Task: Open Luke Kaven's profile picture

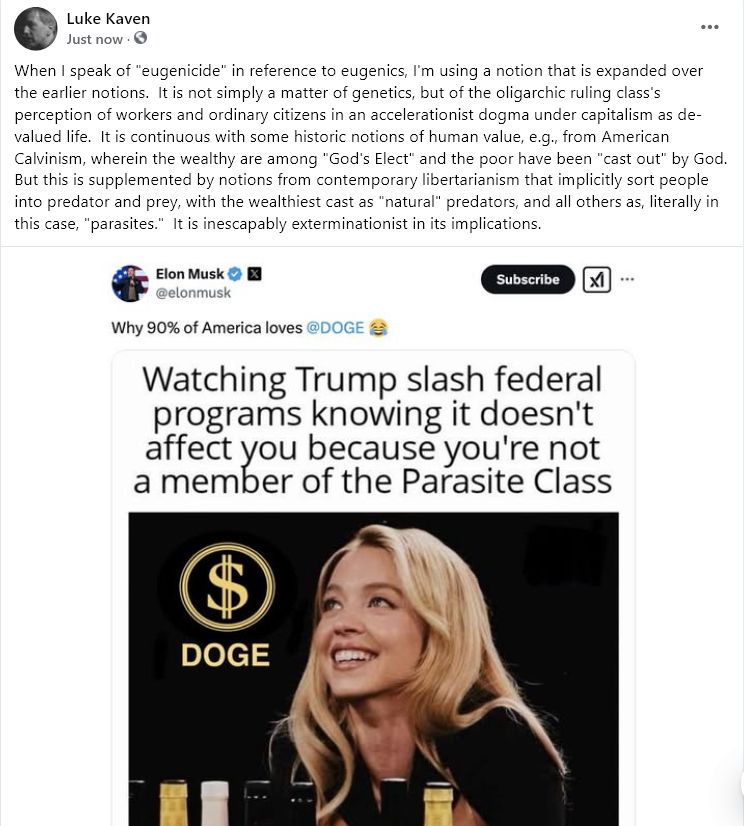Action: (35, 28)
